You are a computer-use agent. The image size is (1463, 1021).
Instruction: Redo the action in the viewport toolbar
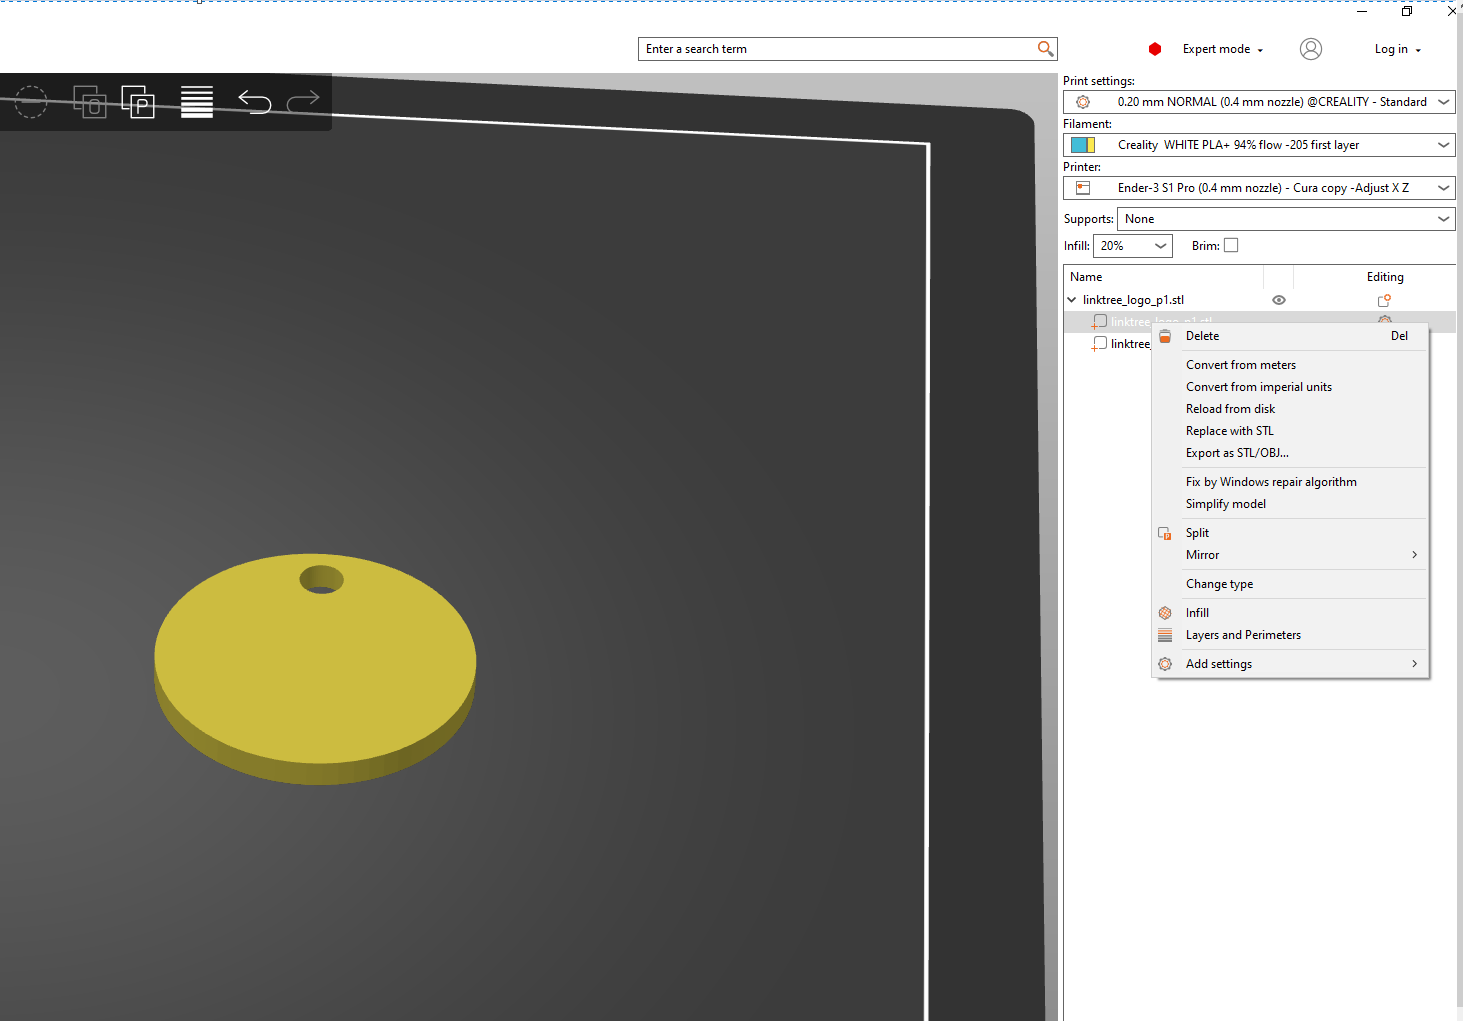point(303,101)
